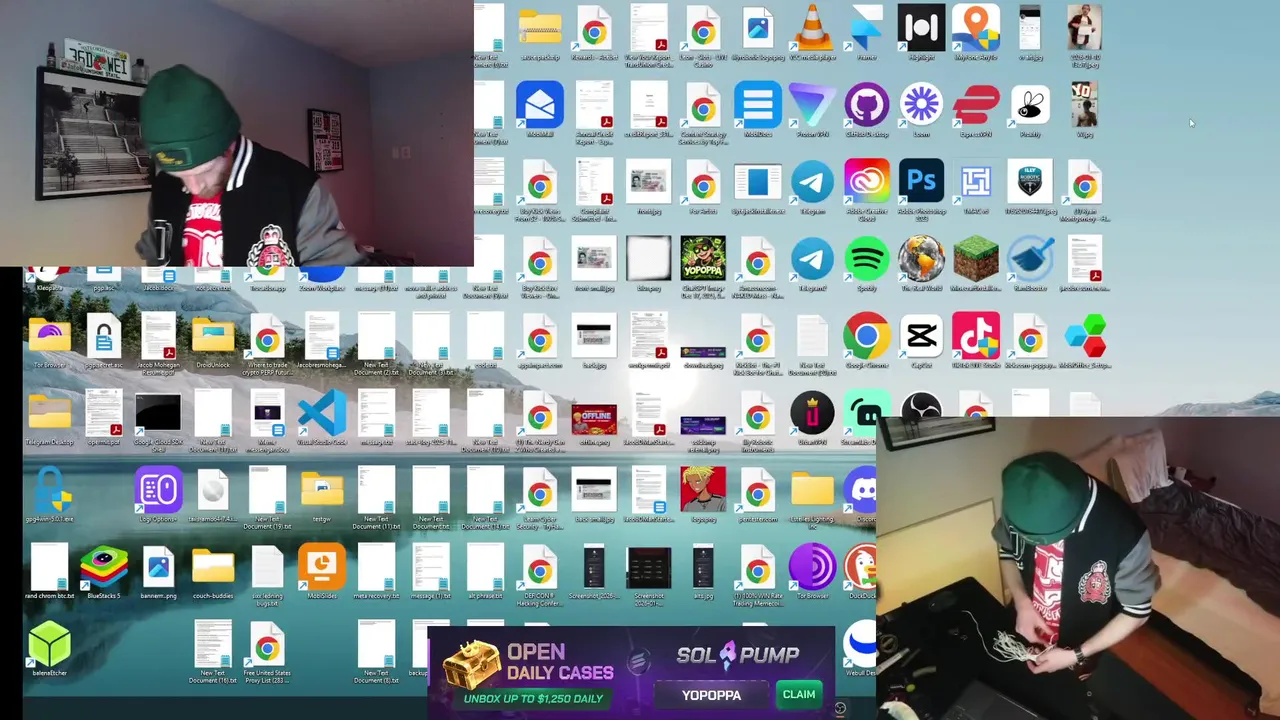This screenshot has height=720, width=1280.
Task: Click the Open Daily Cases treasure chest
Action: [471, 665]
